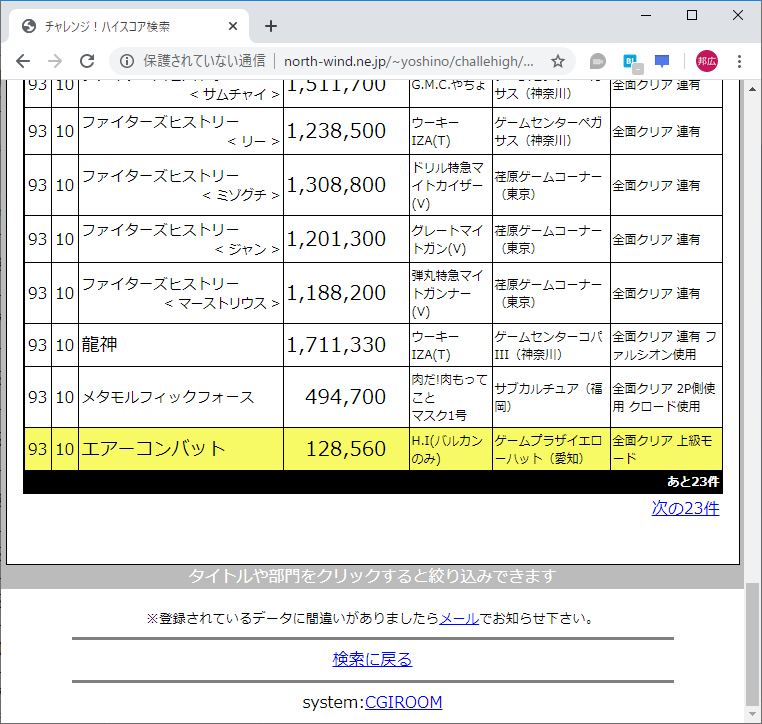Click the vertical scrollbar thumb
762x724 pixels.
[x=752, y=644]
